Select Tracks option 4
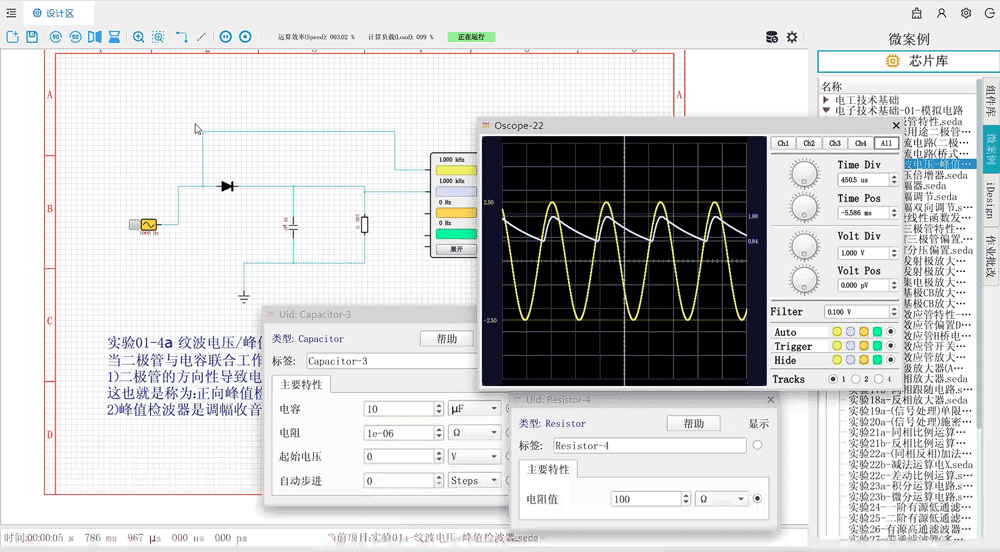Viewport: 1000px width, 552px height. coord(879,379)
